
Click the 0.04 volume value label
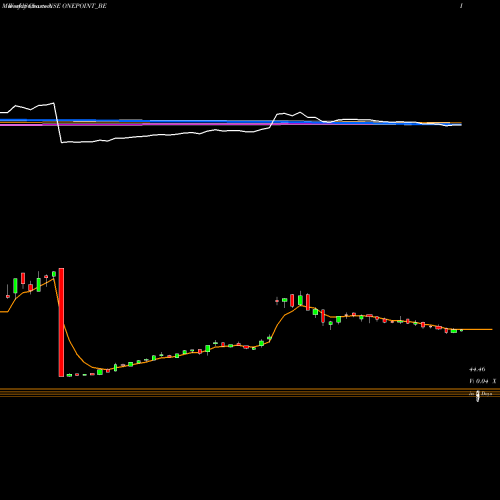[482, 381]
